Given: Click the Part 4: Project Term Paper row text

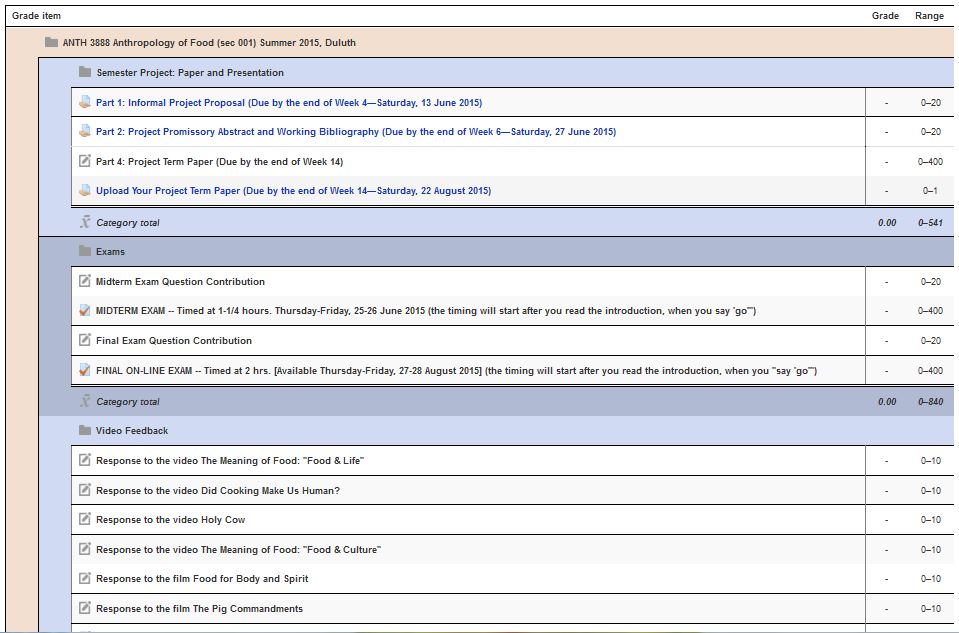Looking at the screenshot, I should point(220,162).
